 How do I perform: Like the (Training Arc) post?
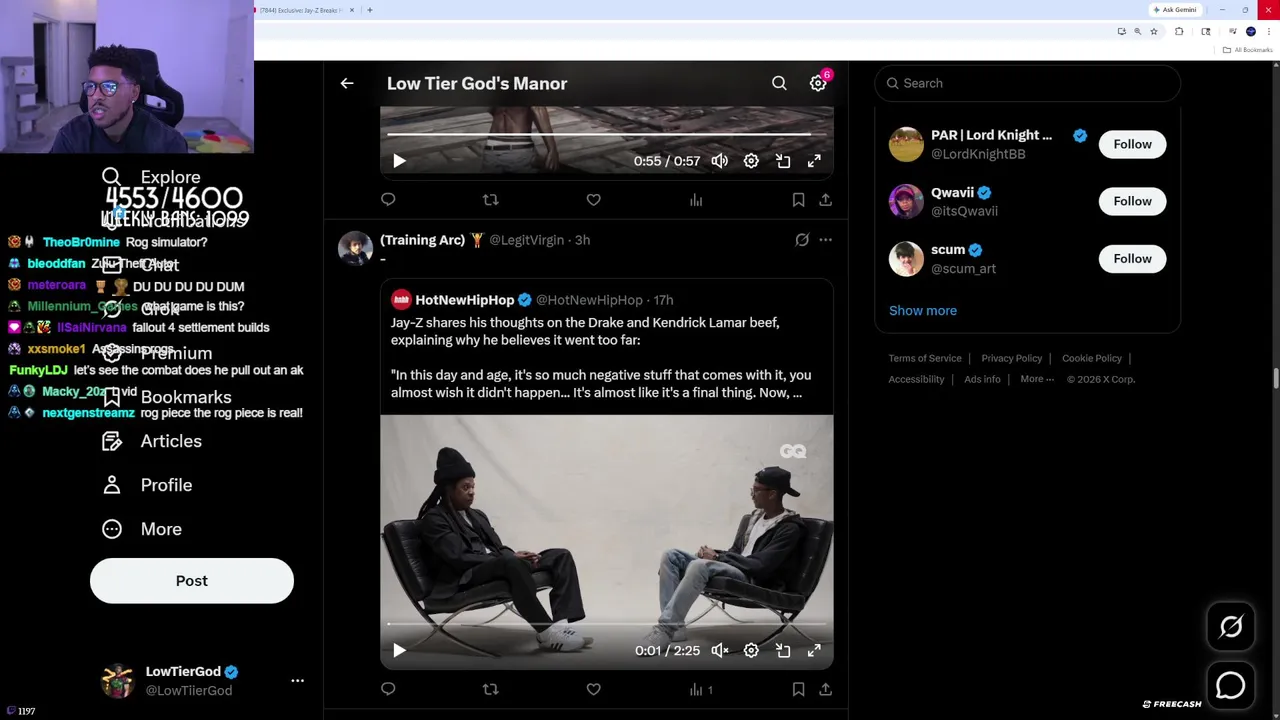tap(593, 689)
